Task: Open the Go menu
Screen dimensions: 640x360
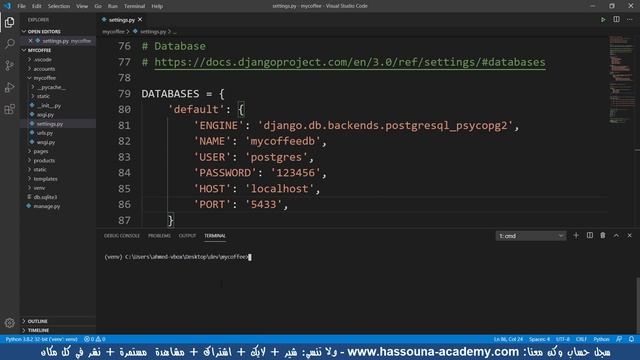Action: click(x=98, y=6)
